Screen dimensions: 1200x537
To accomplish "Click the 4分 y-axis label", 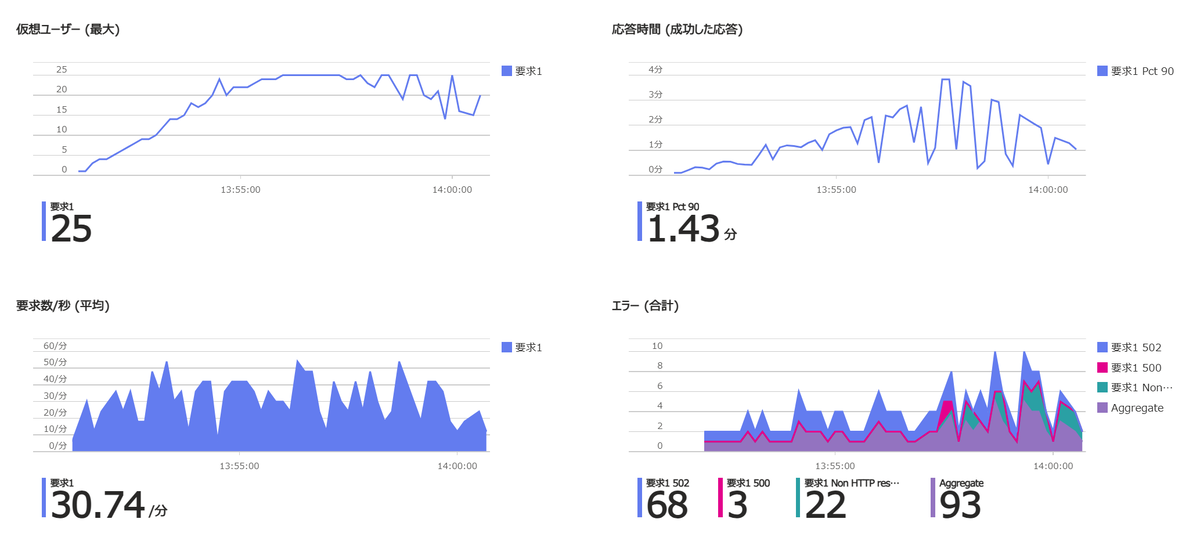I will coord(656,69).
